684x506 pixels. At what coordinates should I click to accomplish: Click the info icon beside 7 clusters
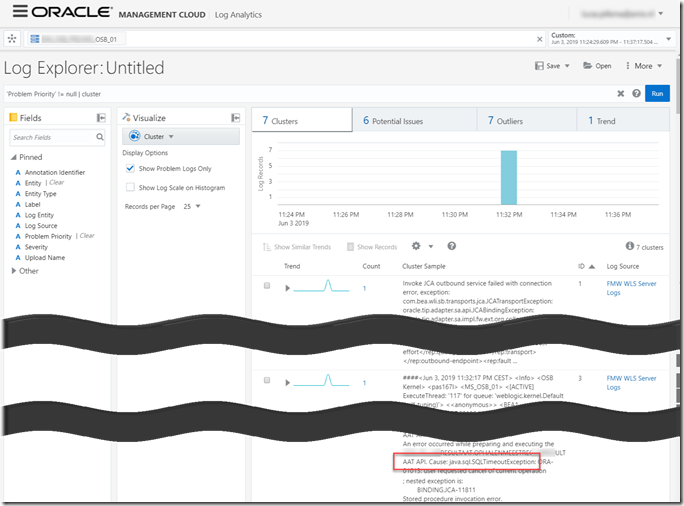click(x=629, y=246)
